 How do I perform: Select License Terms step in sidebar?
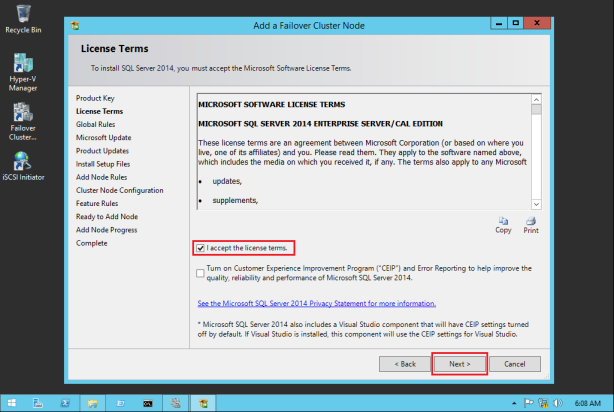tap(99, 111)
